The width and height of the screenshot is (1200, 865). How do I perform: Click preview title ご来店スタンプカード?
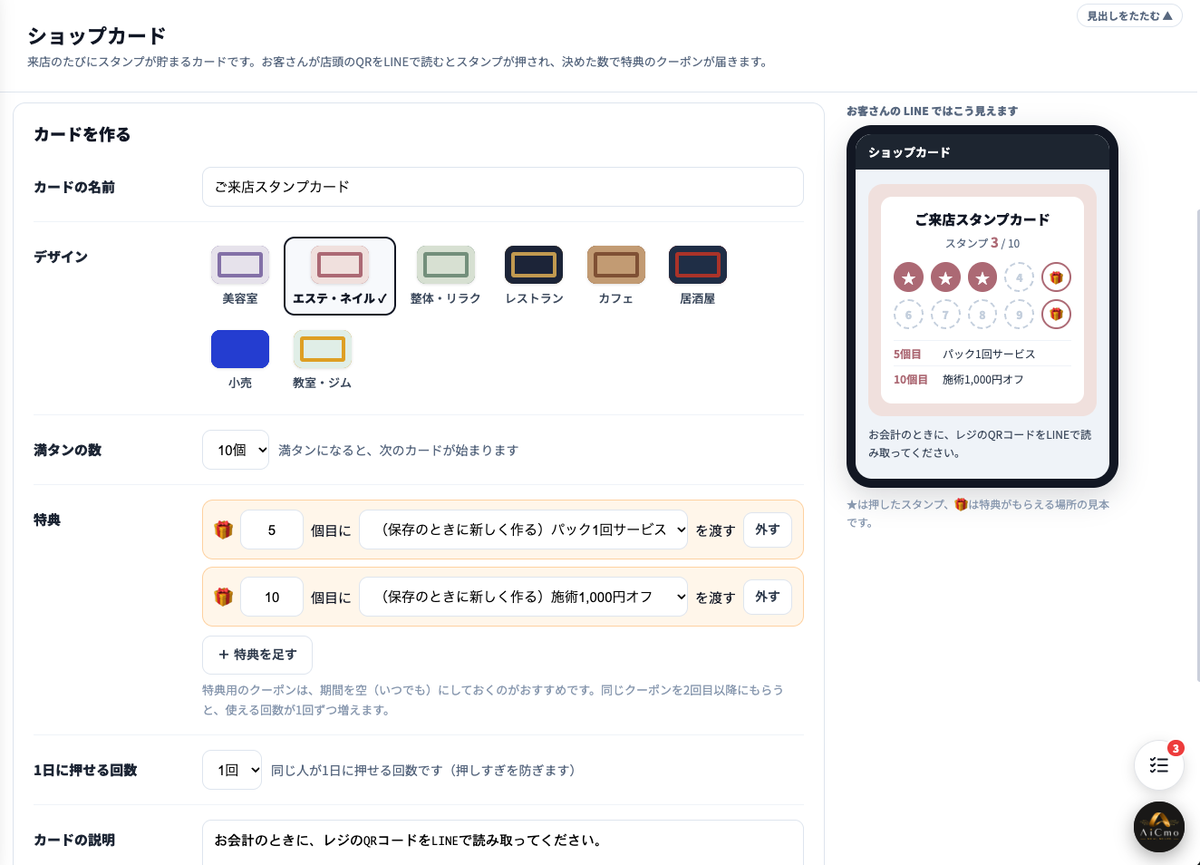click(x=982, y=219)
